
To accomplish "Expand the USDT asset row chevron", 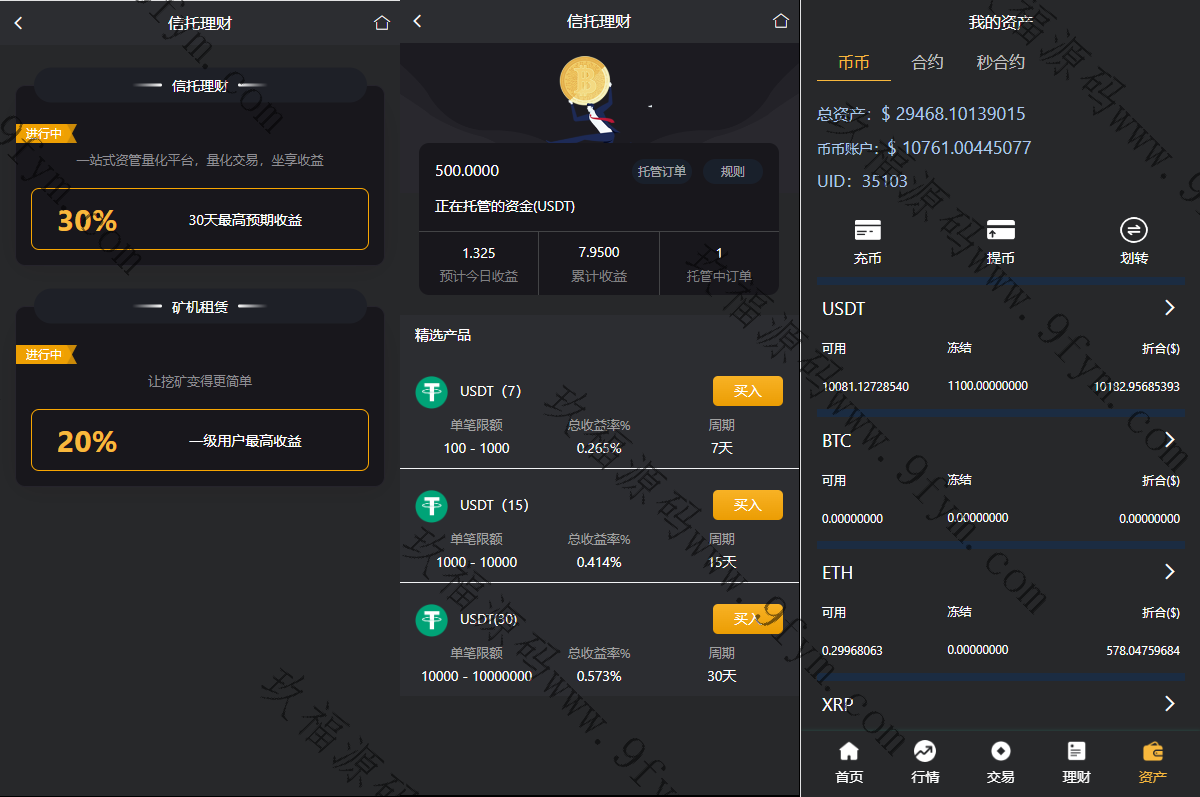I will click(1169, 308).
